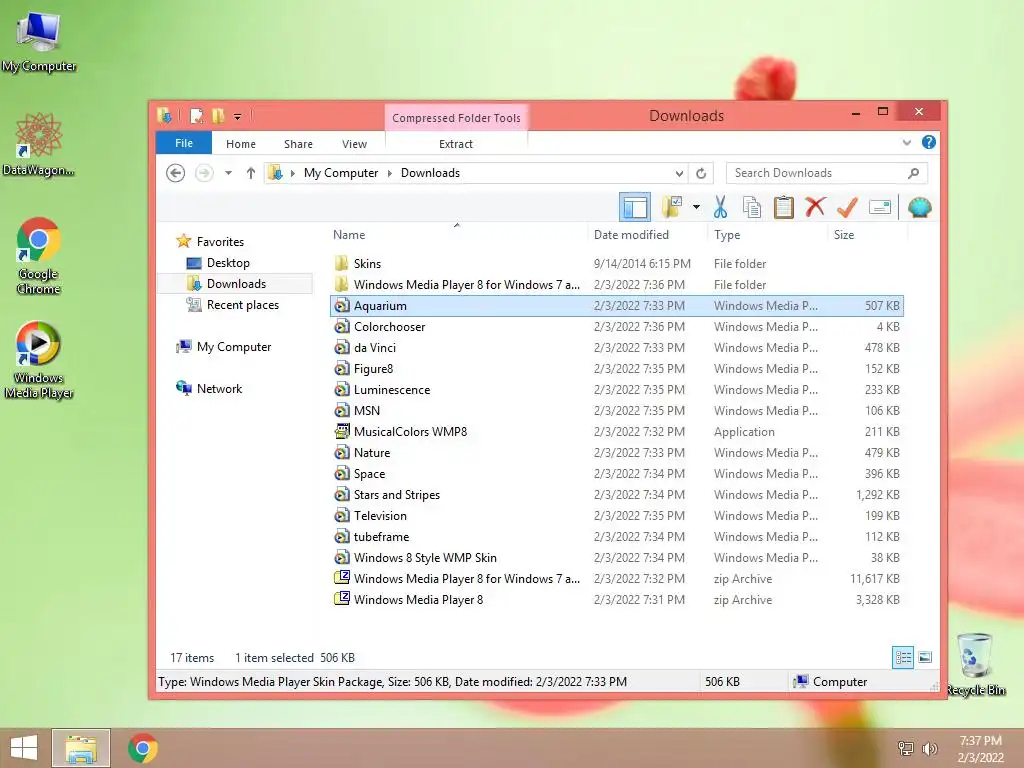The height and width of the screenshot is (768, 1024).
Task: Open the Windows Start button
Action: (24, 748)
